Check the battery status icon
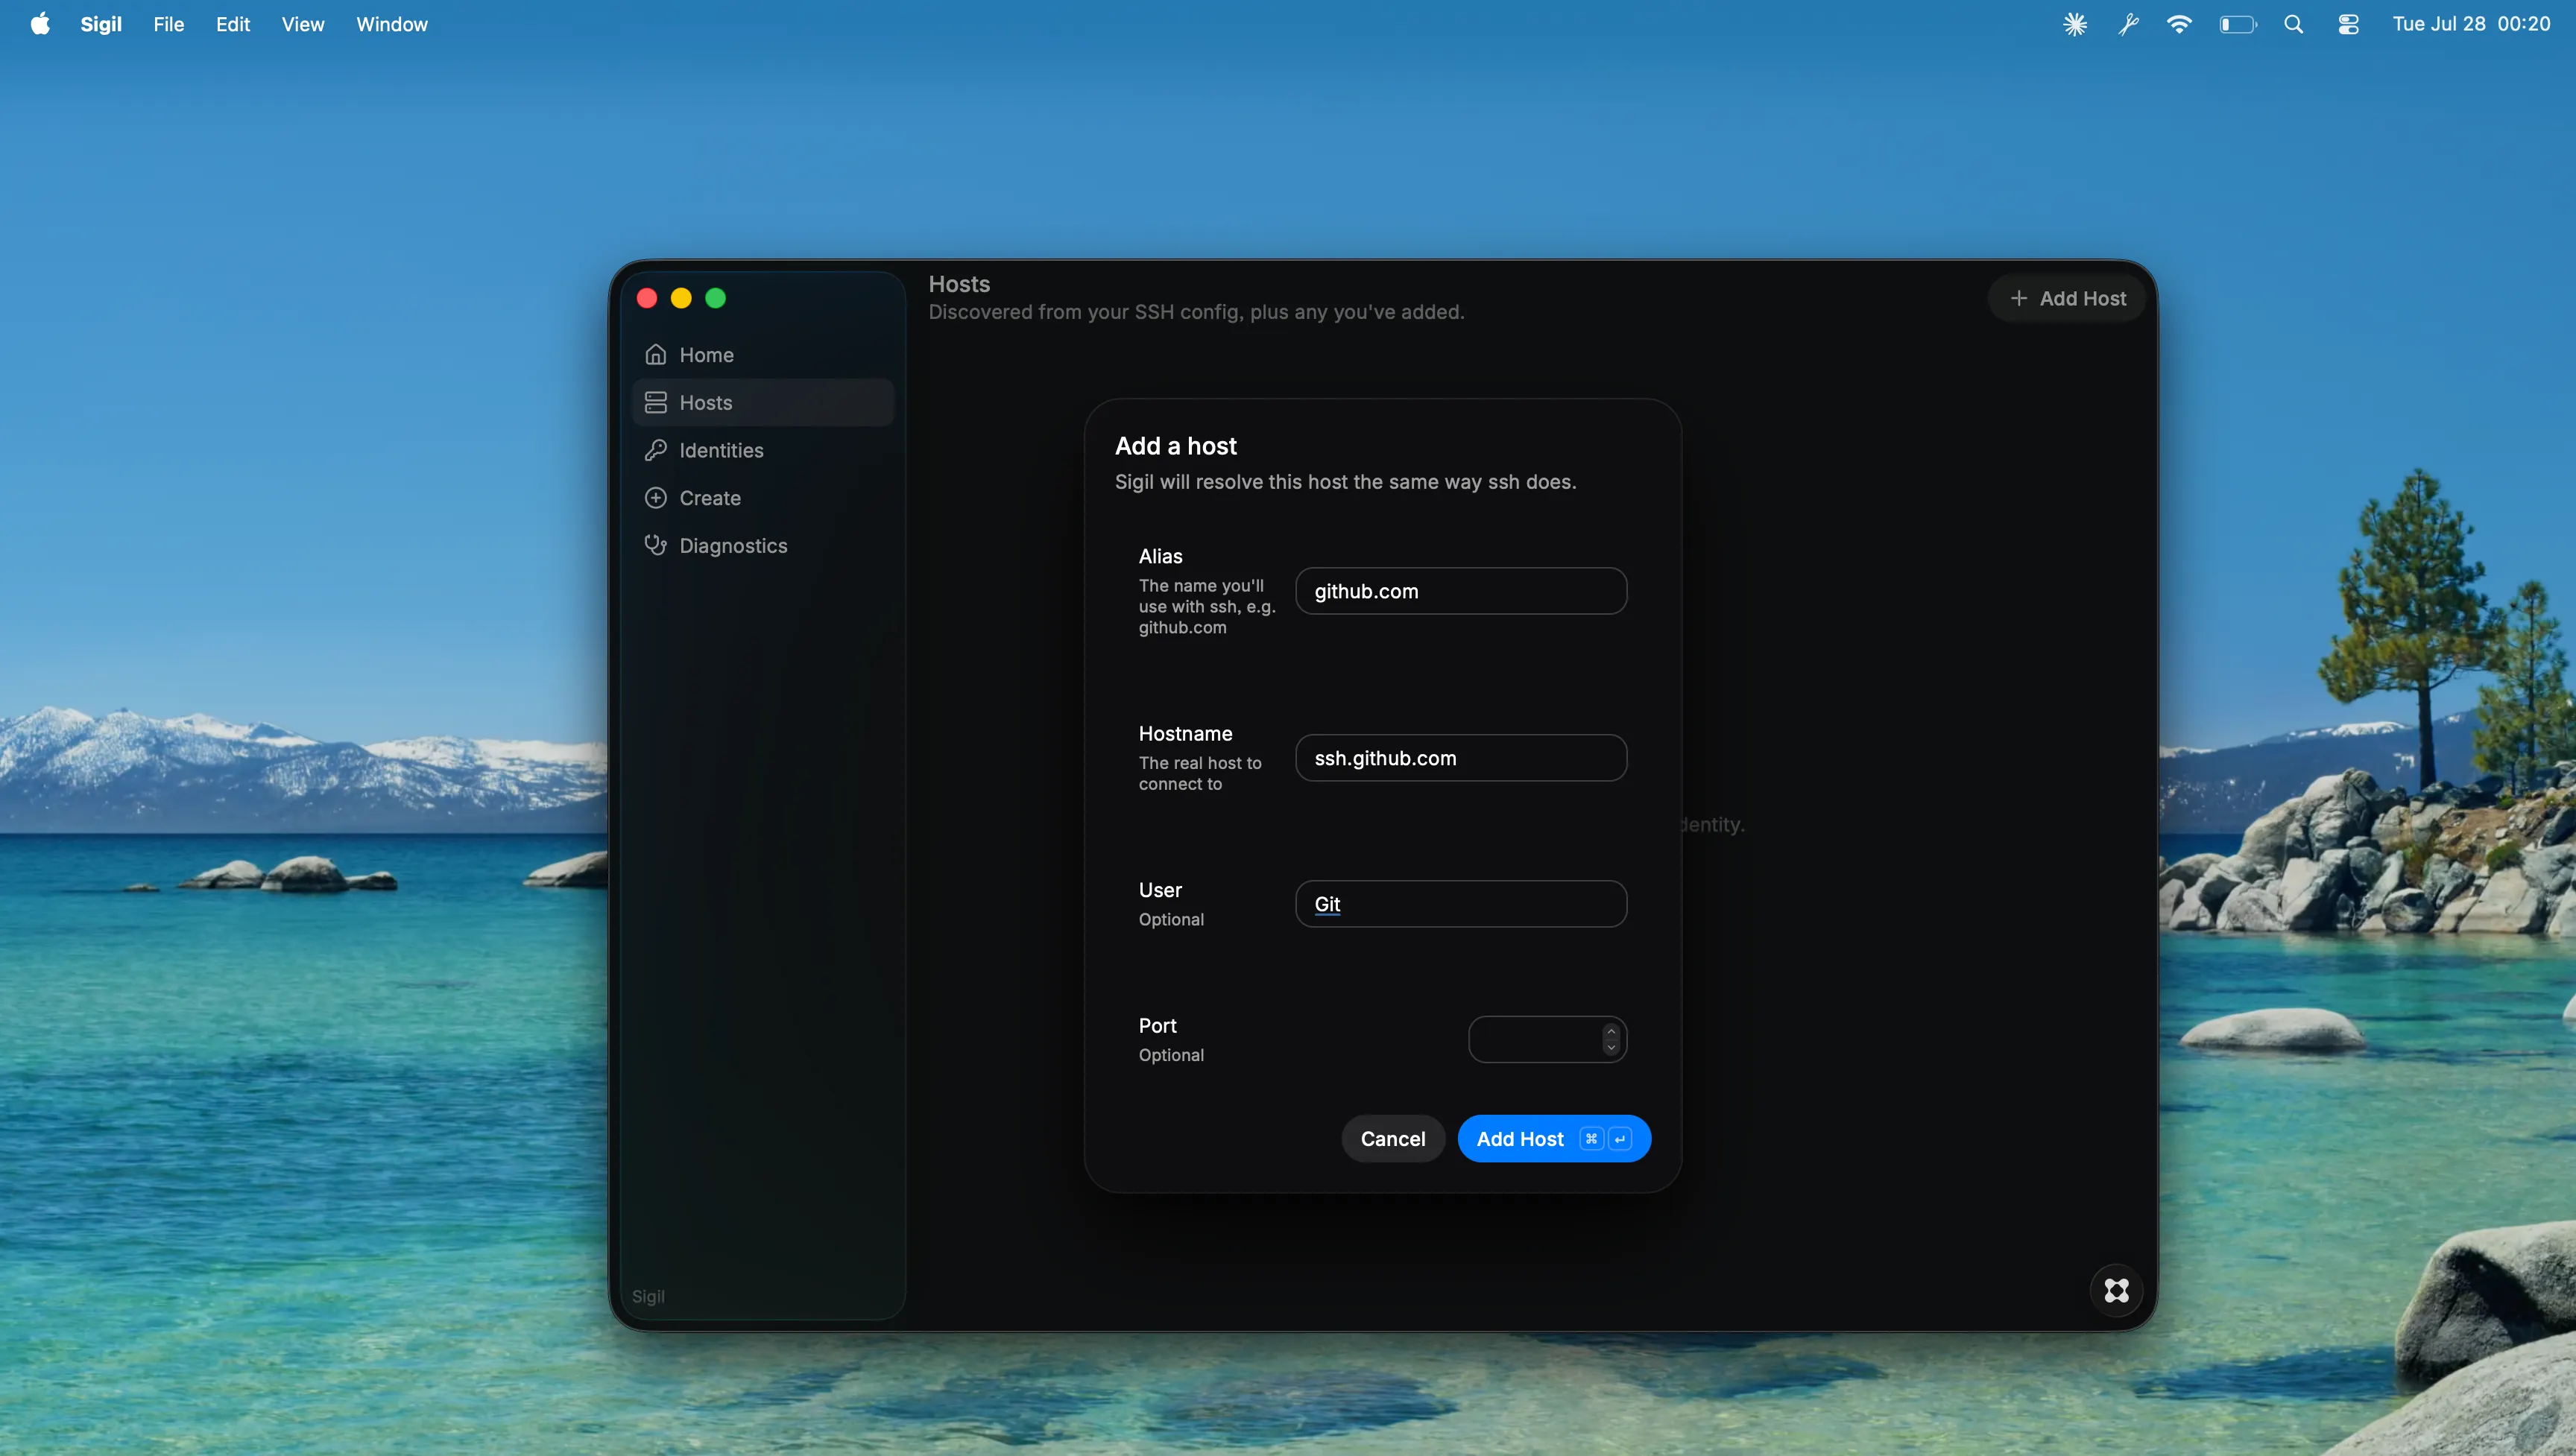The image size is (2576, 1456). [2238, 24]
